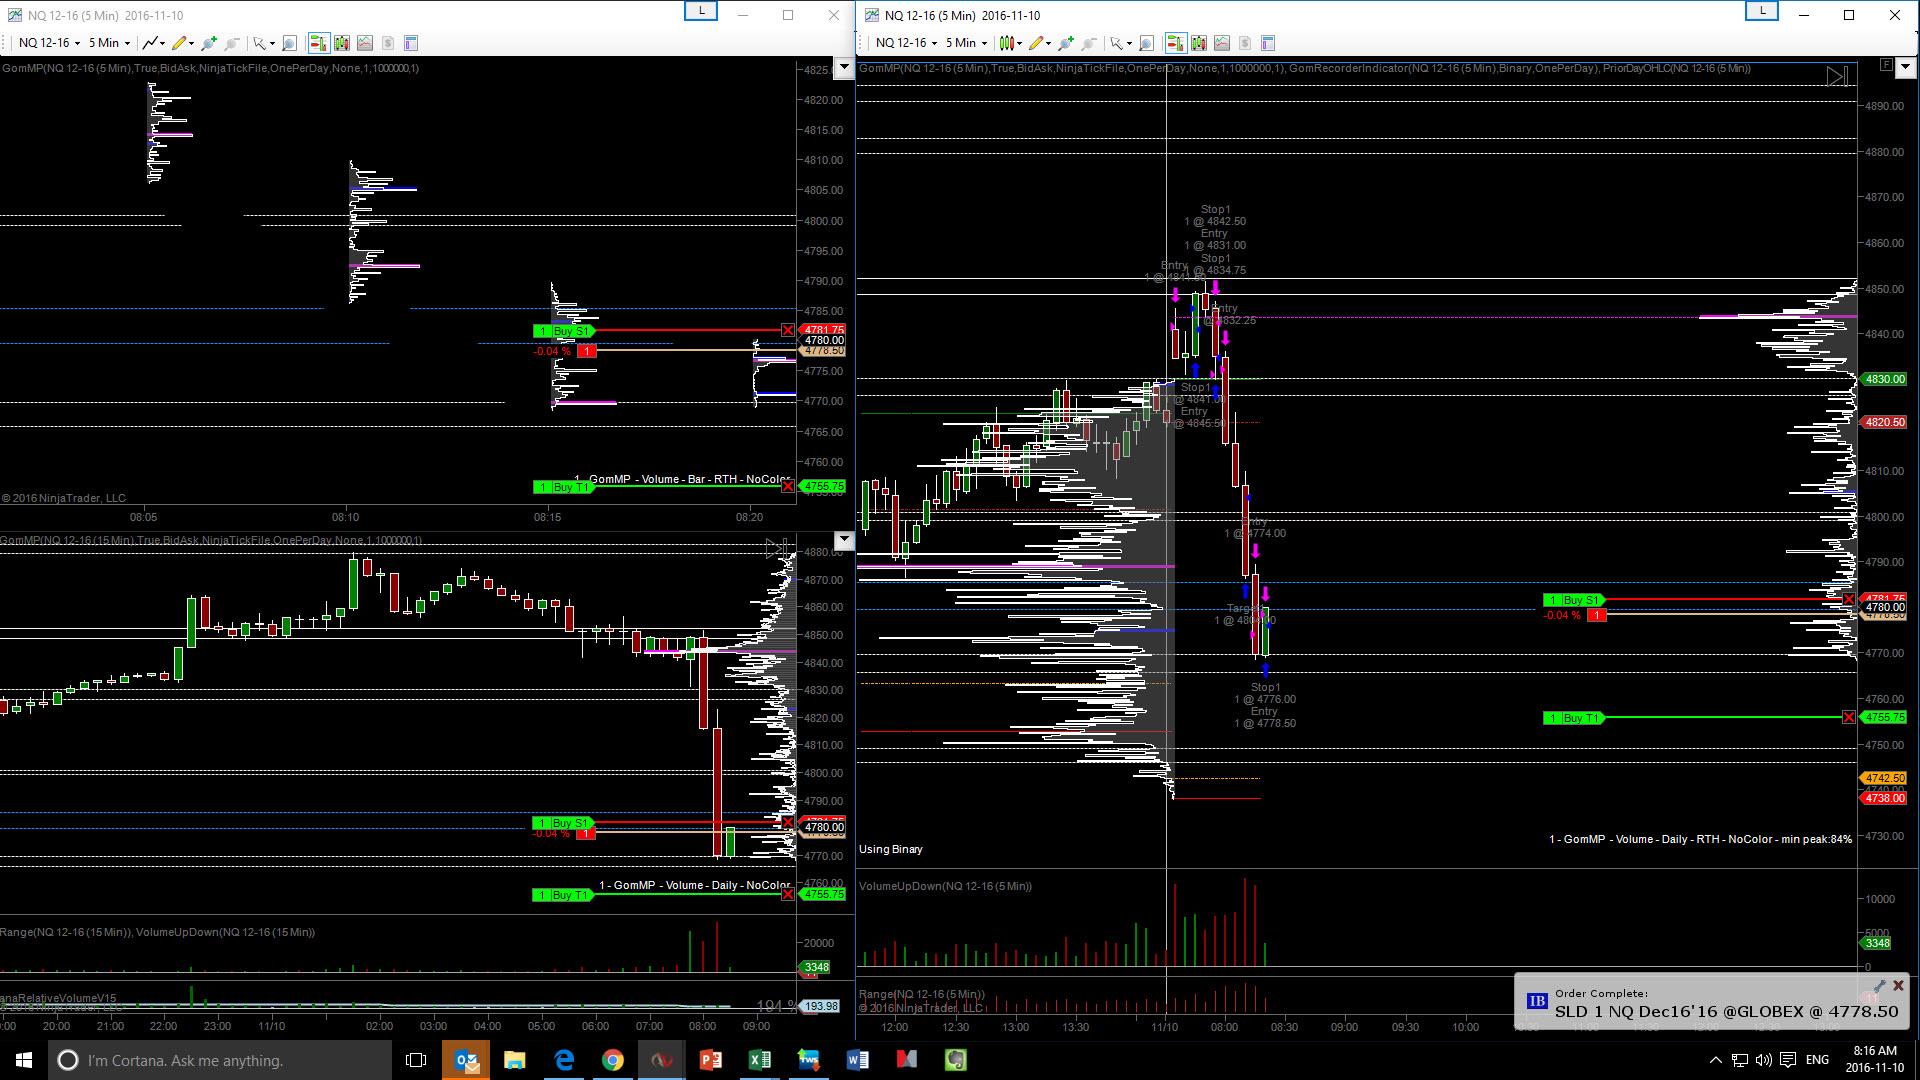The image size is (1920, 1080).
Task: Open Properties icon in right chart window
Action: coord(1267,43)
